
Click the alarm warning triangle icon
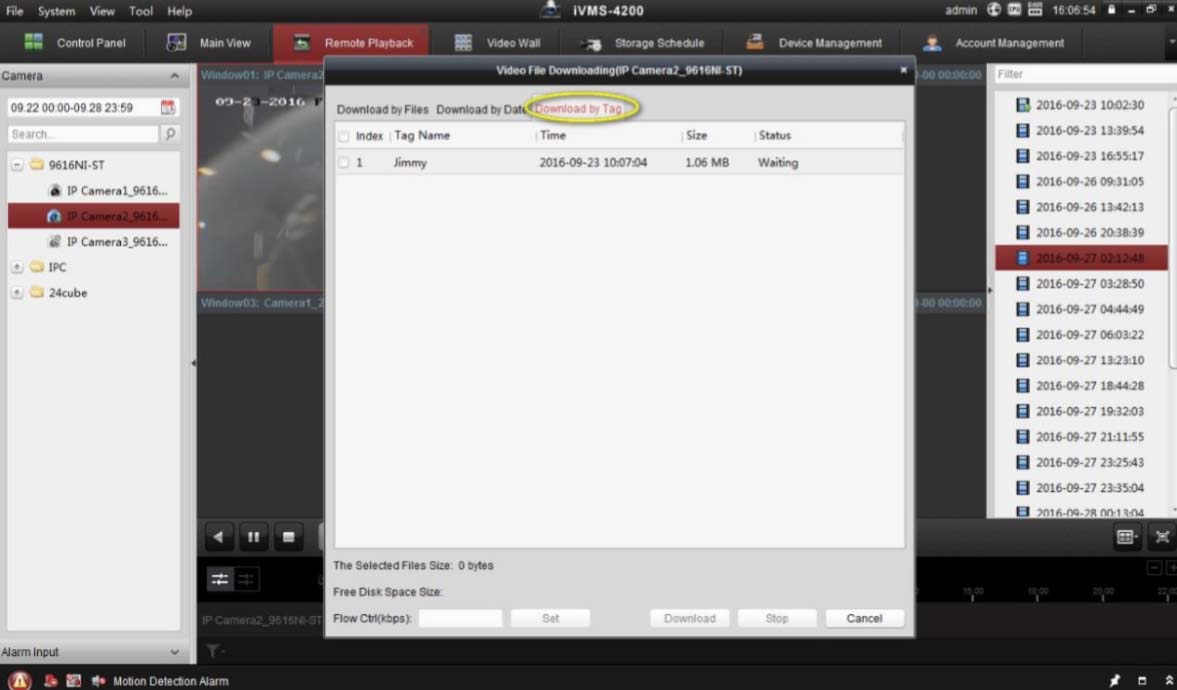click(x=20, y=680)
